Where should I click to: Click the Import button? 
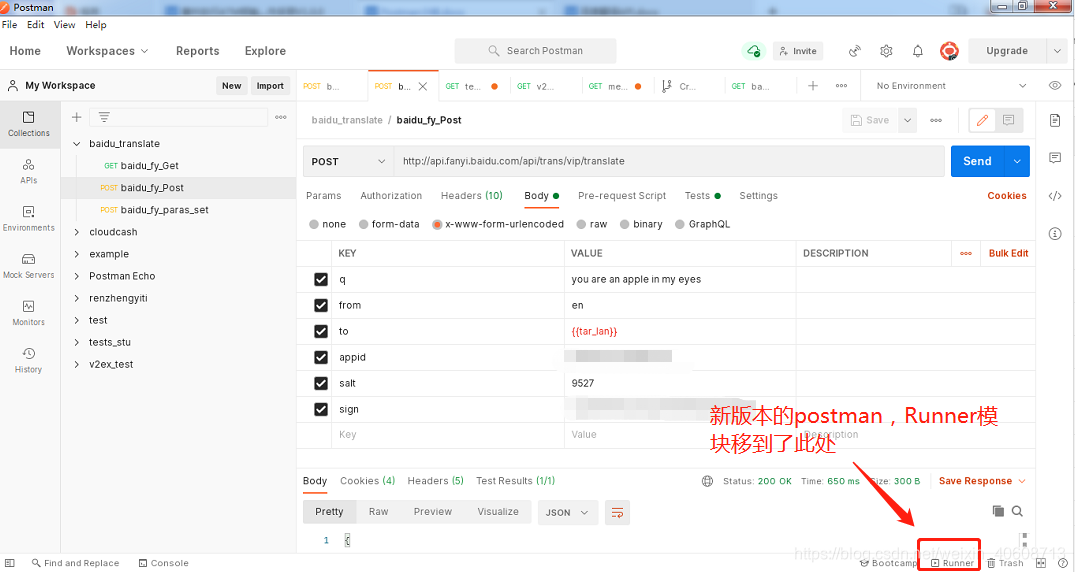coord(270,86)
